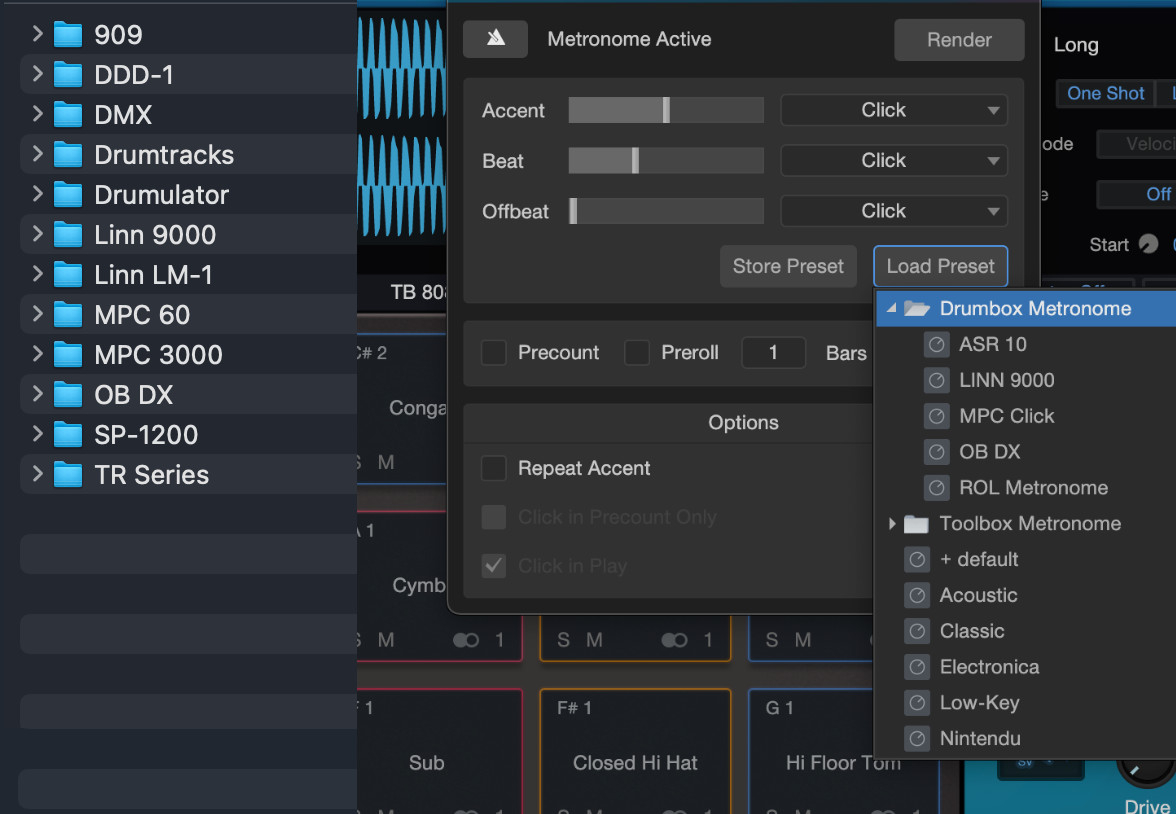1176x814 pixels.
Task: Click link icon on pad above Closed Hi Hat
Action: click(x=674, y=640)
